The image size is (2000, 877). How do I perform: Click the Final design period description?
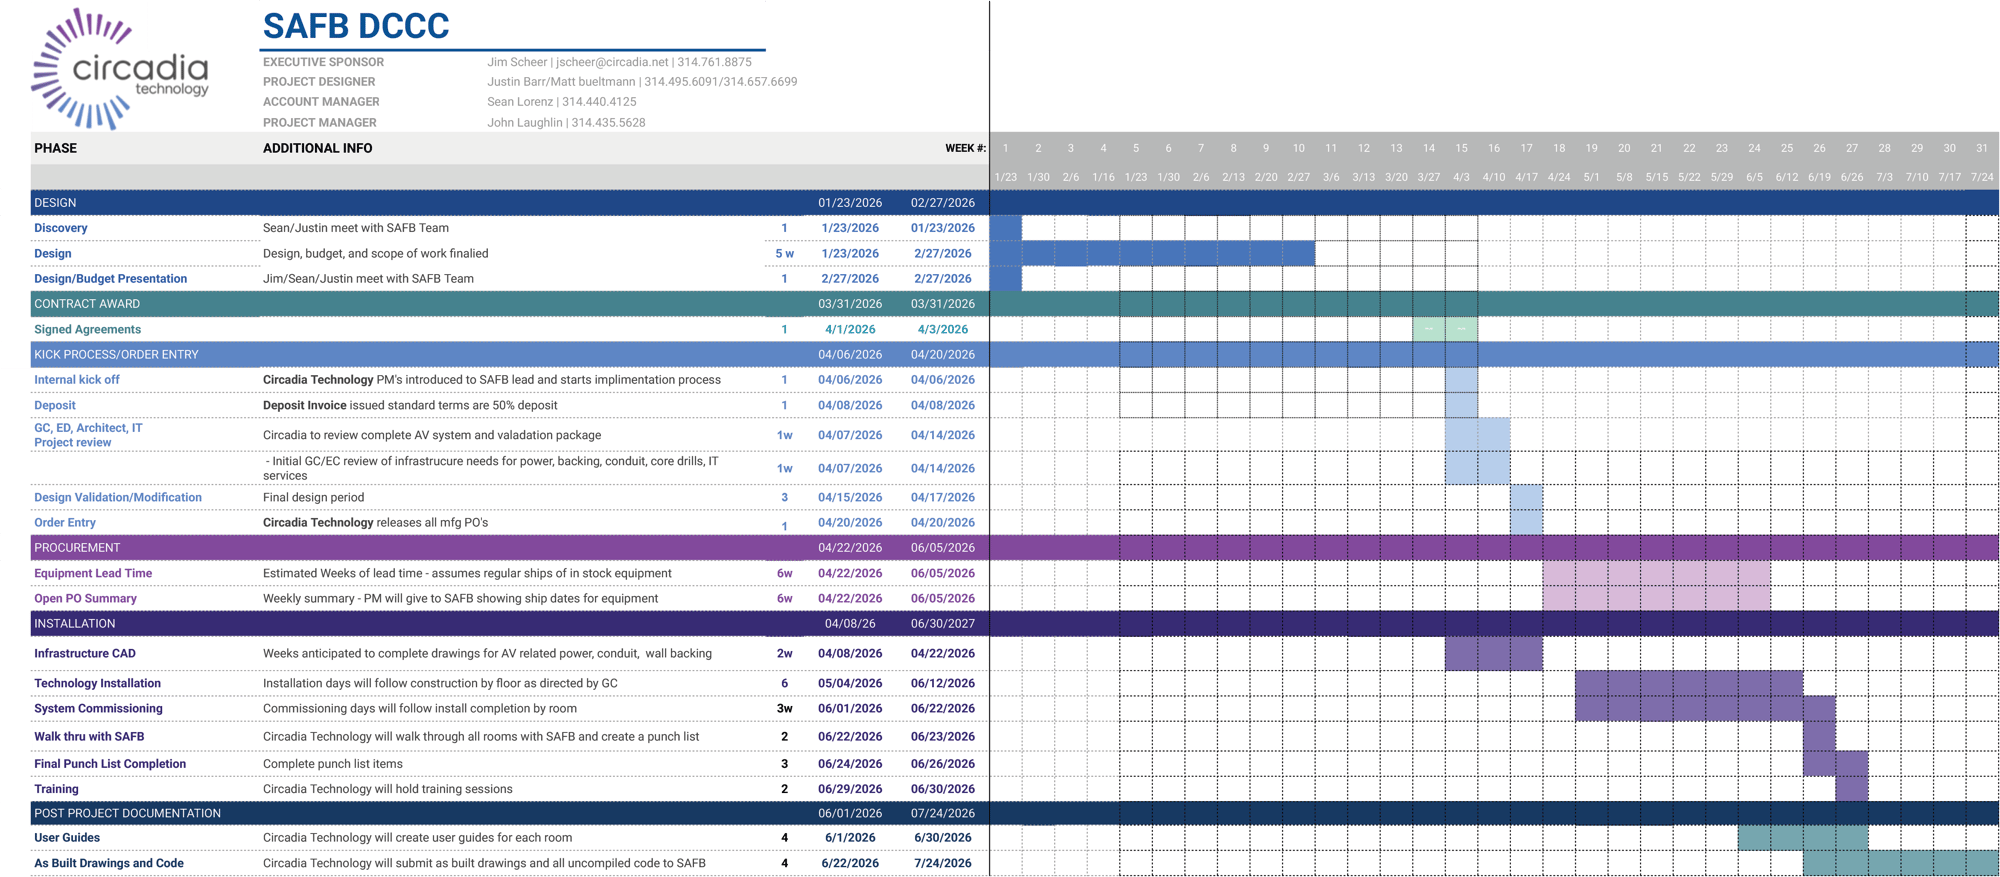click(x=313, y=497)
